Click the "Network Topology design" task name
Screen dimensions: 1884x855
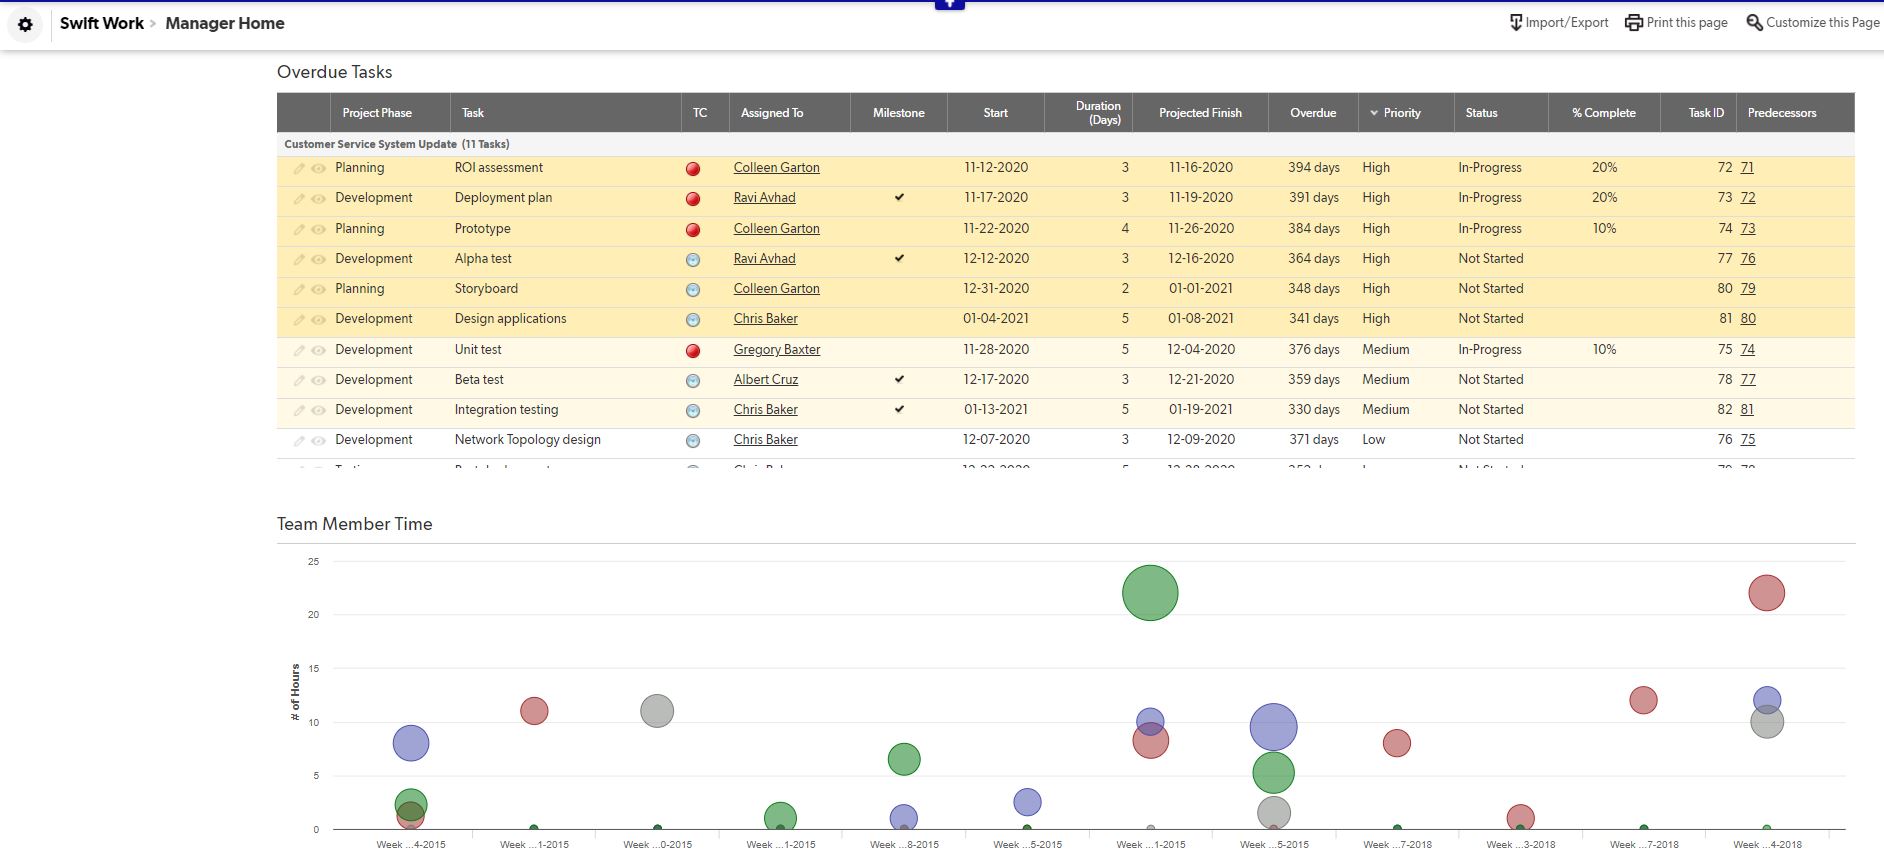point(528,440)
